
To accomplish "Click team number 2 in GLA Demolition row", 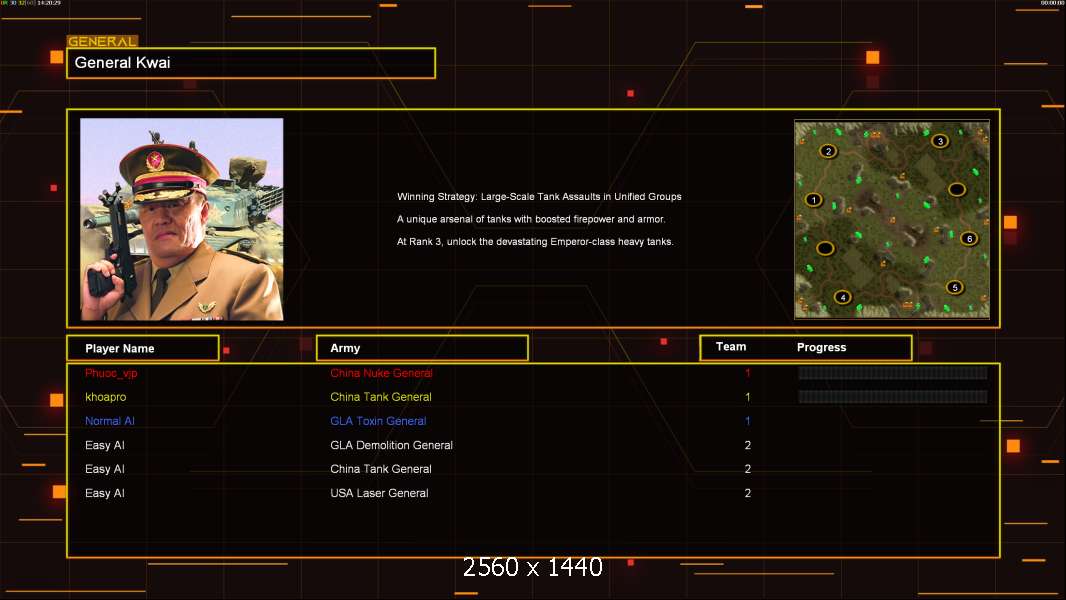I will pos(747,445).
